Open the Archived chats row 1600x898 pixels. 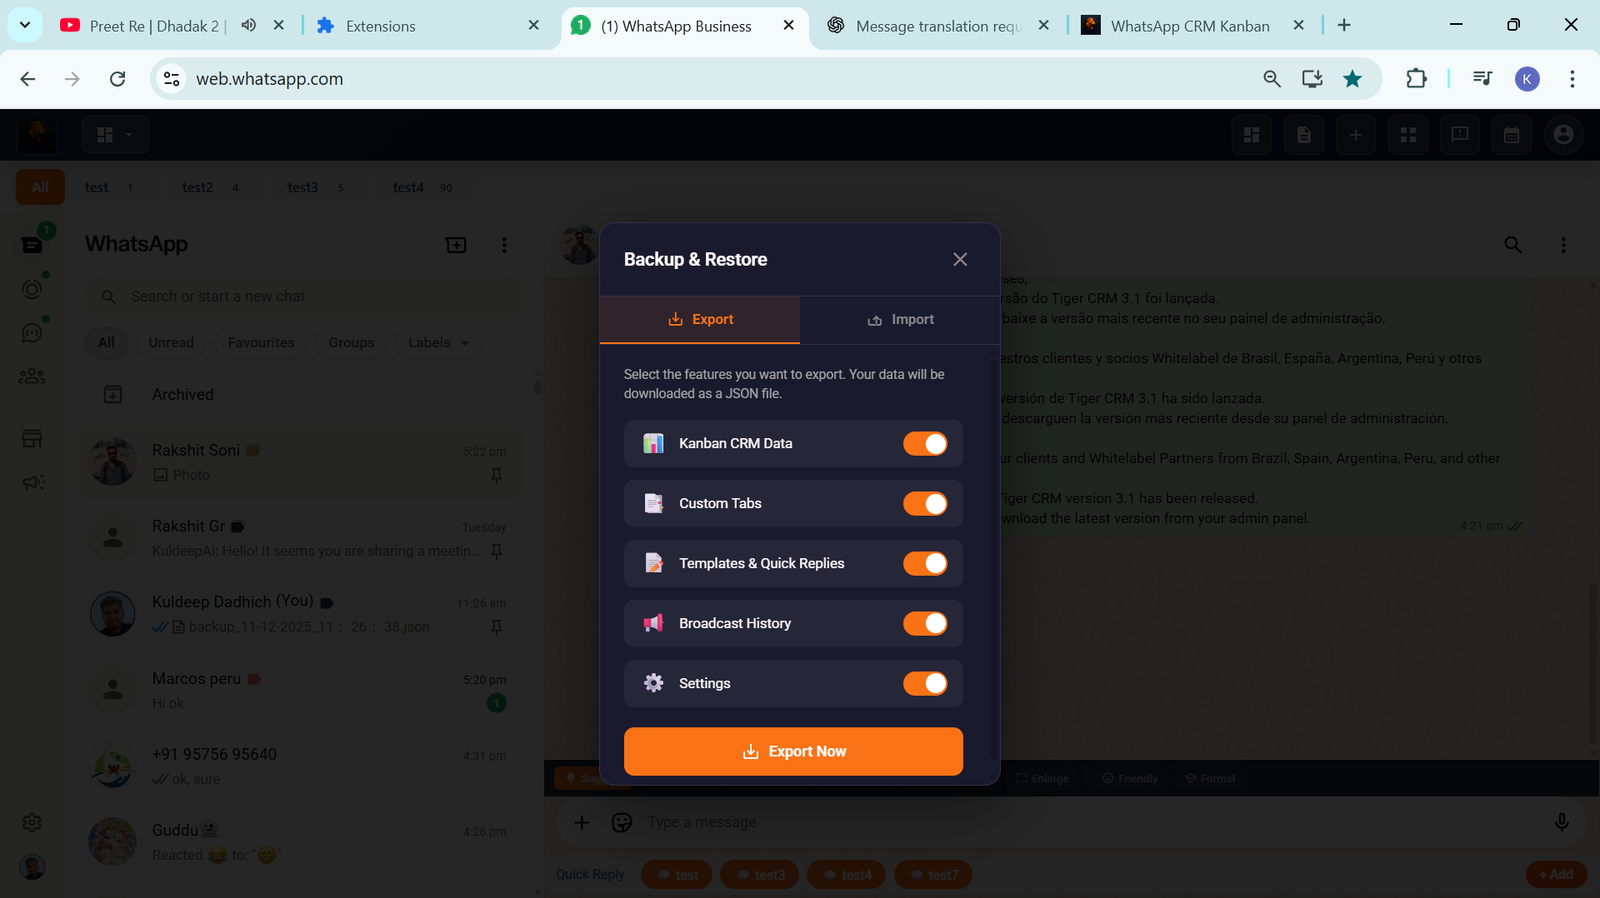tap(303, 395)
